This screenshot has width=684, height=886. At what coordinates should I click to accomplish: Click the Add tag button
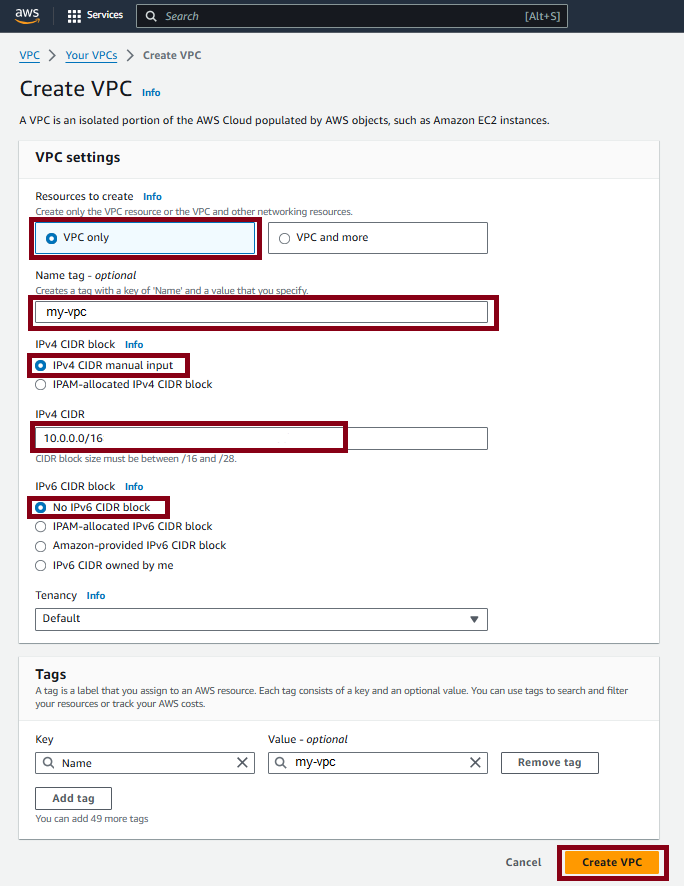[x=73, y=798]
